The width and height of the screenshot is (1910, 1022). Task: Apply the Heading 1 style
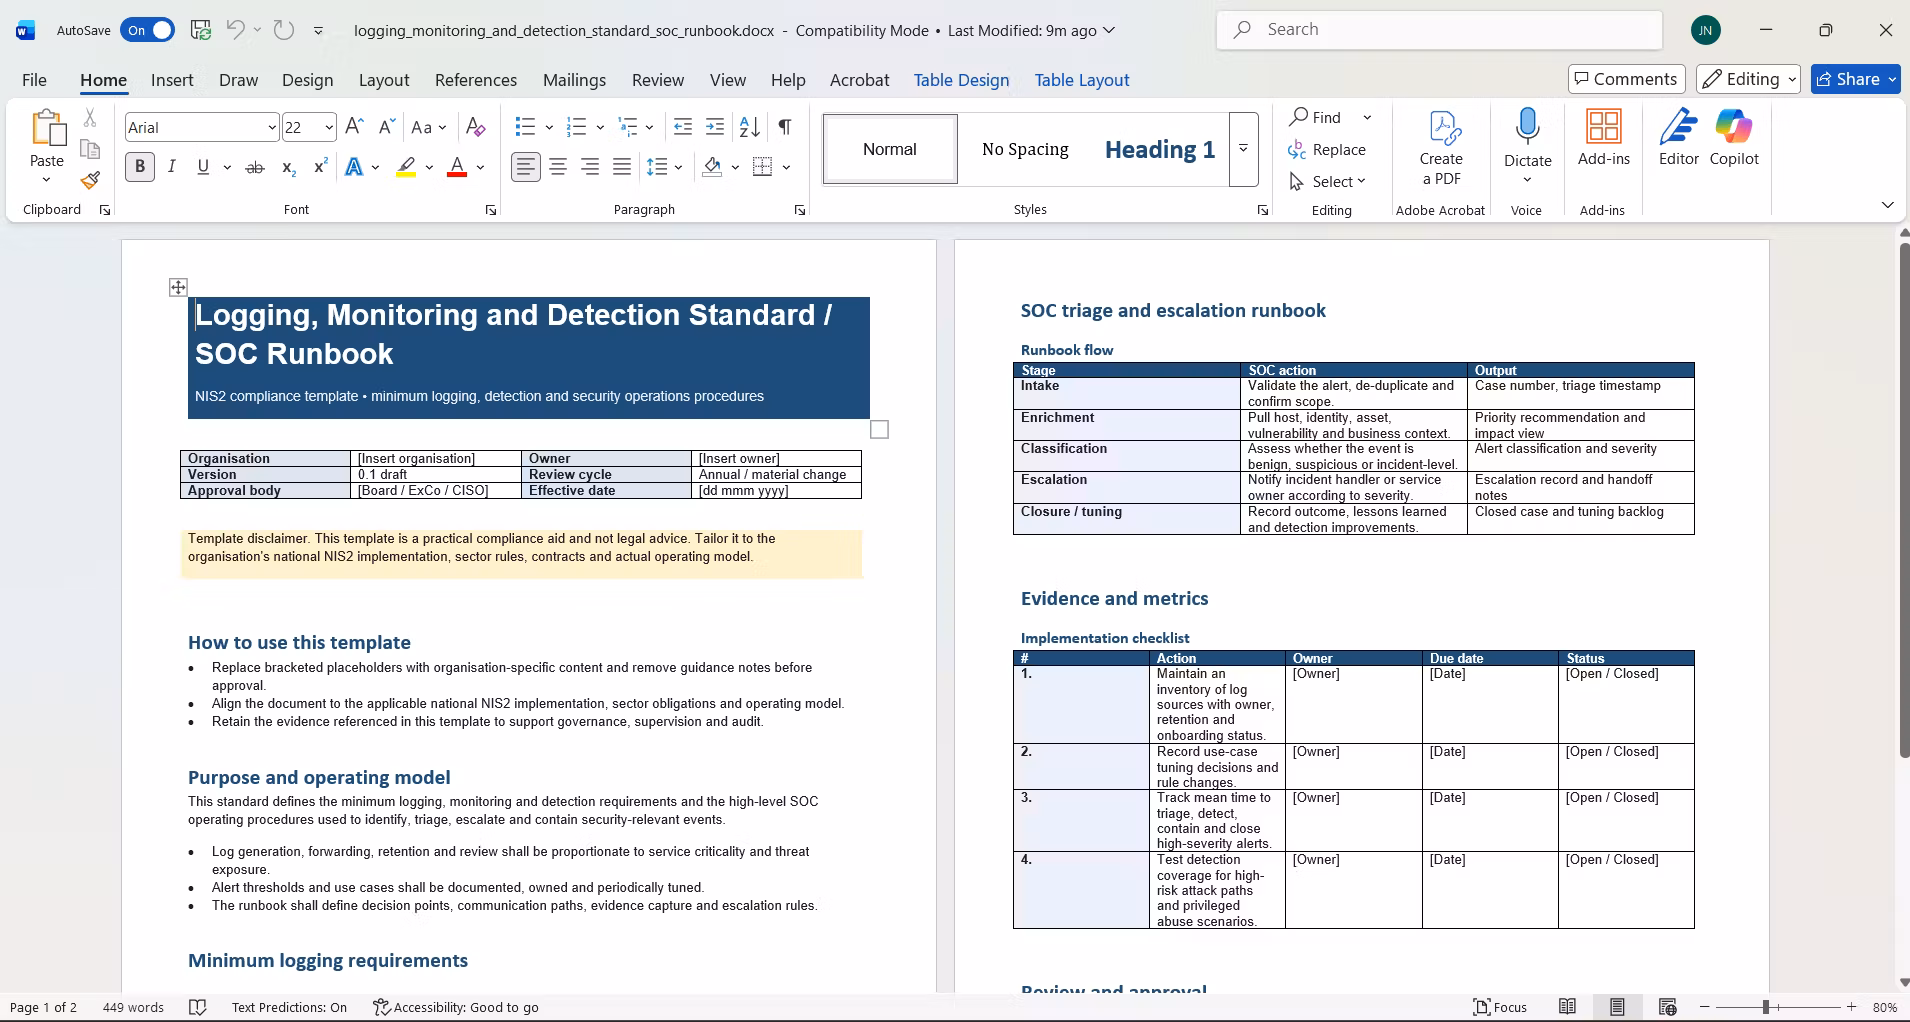point(1160,149)
